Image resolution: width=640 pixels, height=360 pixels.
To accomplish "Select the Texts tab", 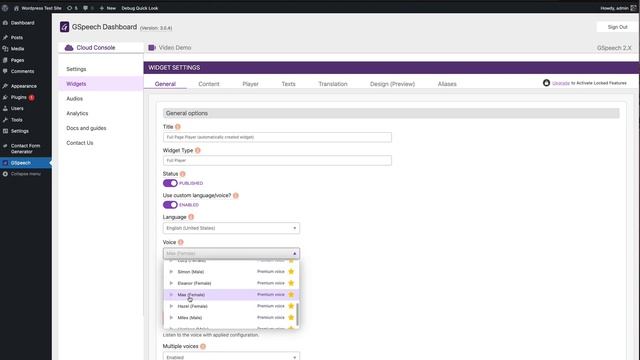I will [x=288, y=84].
